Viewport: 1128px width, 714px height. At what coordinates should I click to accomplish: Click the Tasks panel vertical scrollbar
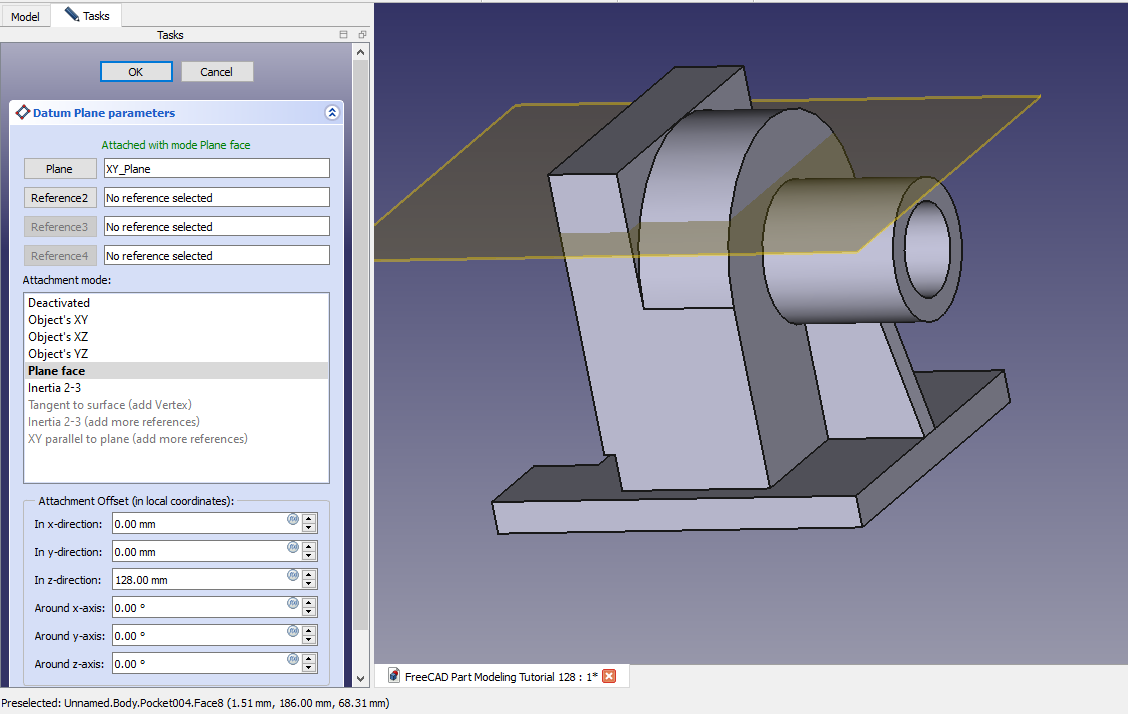[x=361, y=300]
